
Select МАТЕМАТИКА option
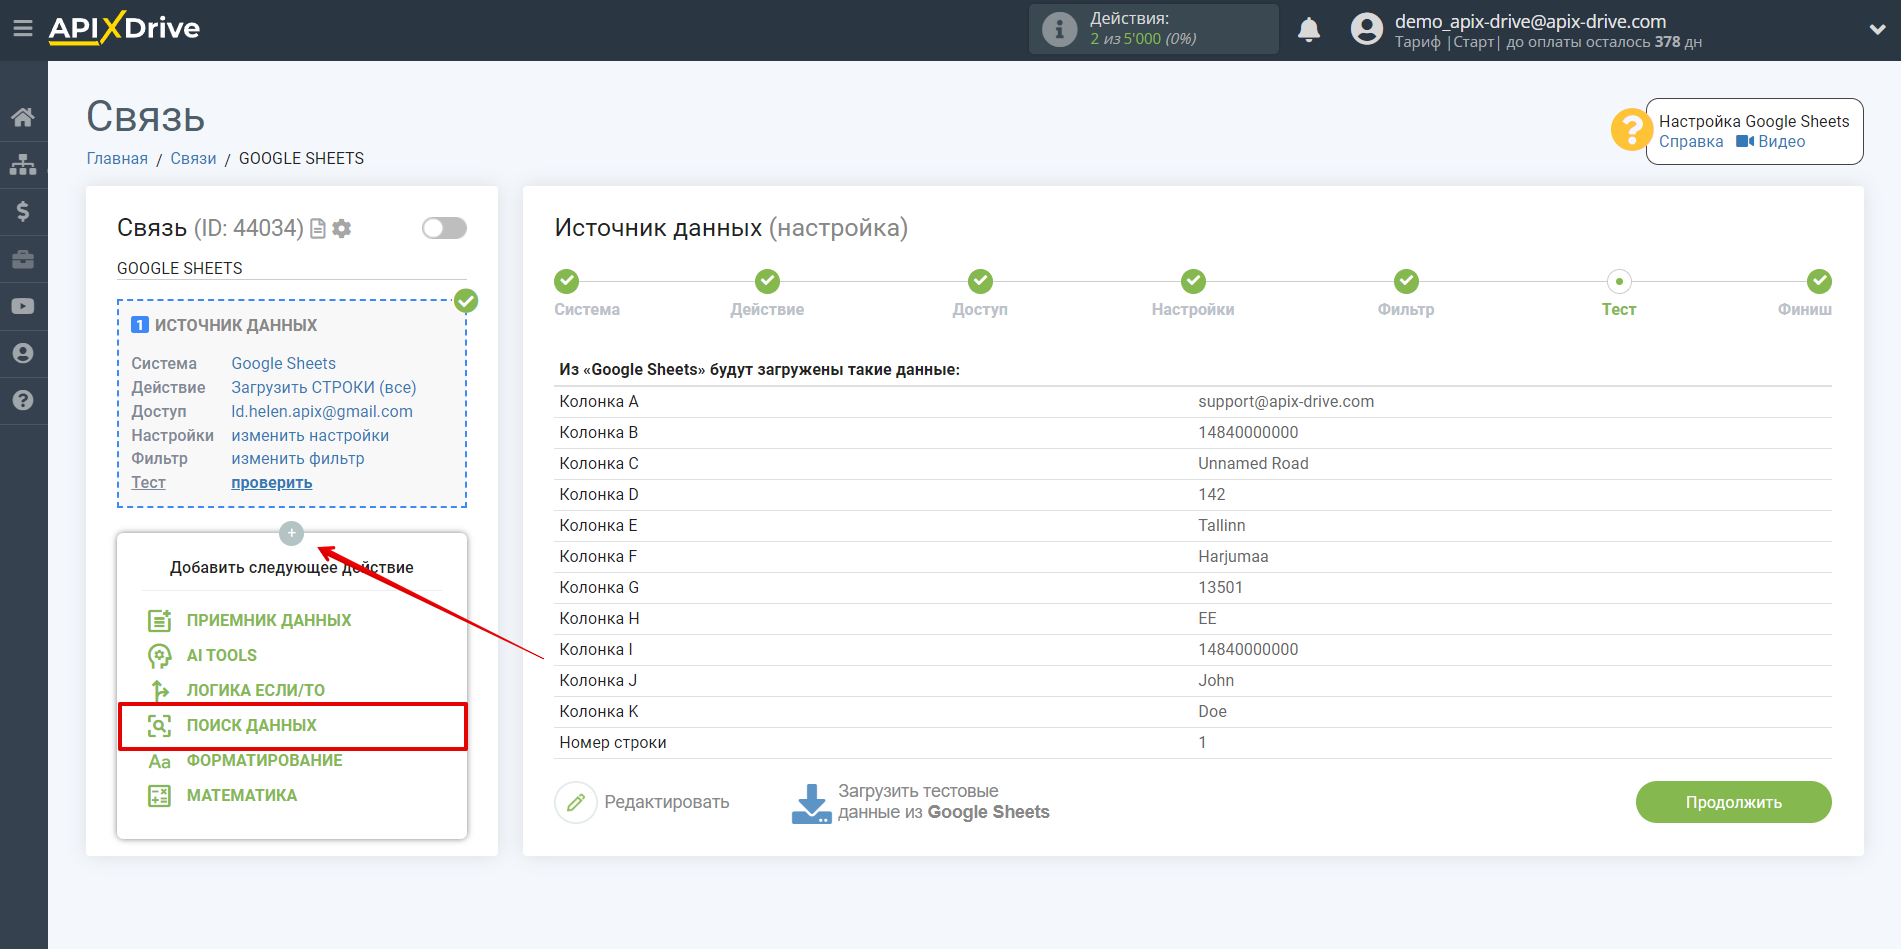coord(242,795)
